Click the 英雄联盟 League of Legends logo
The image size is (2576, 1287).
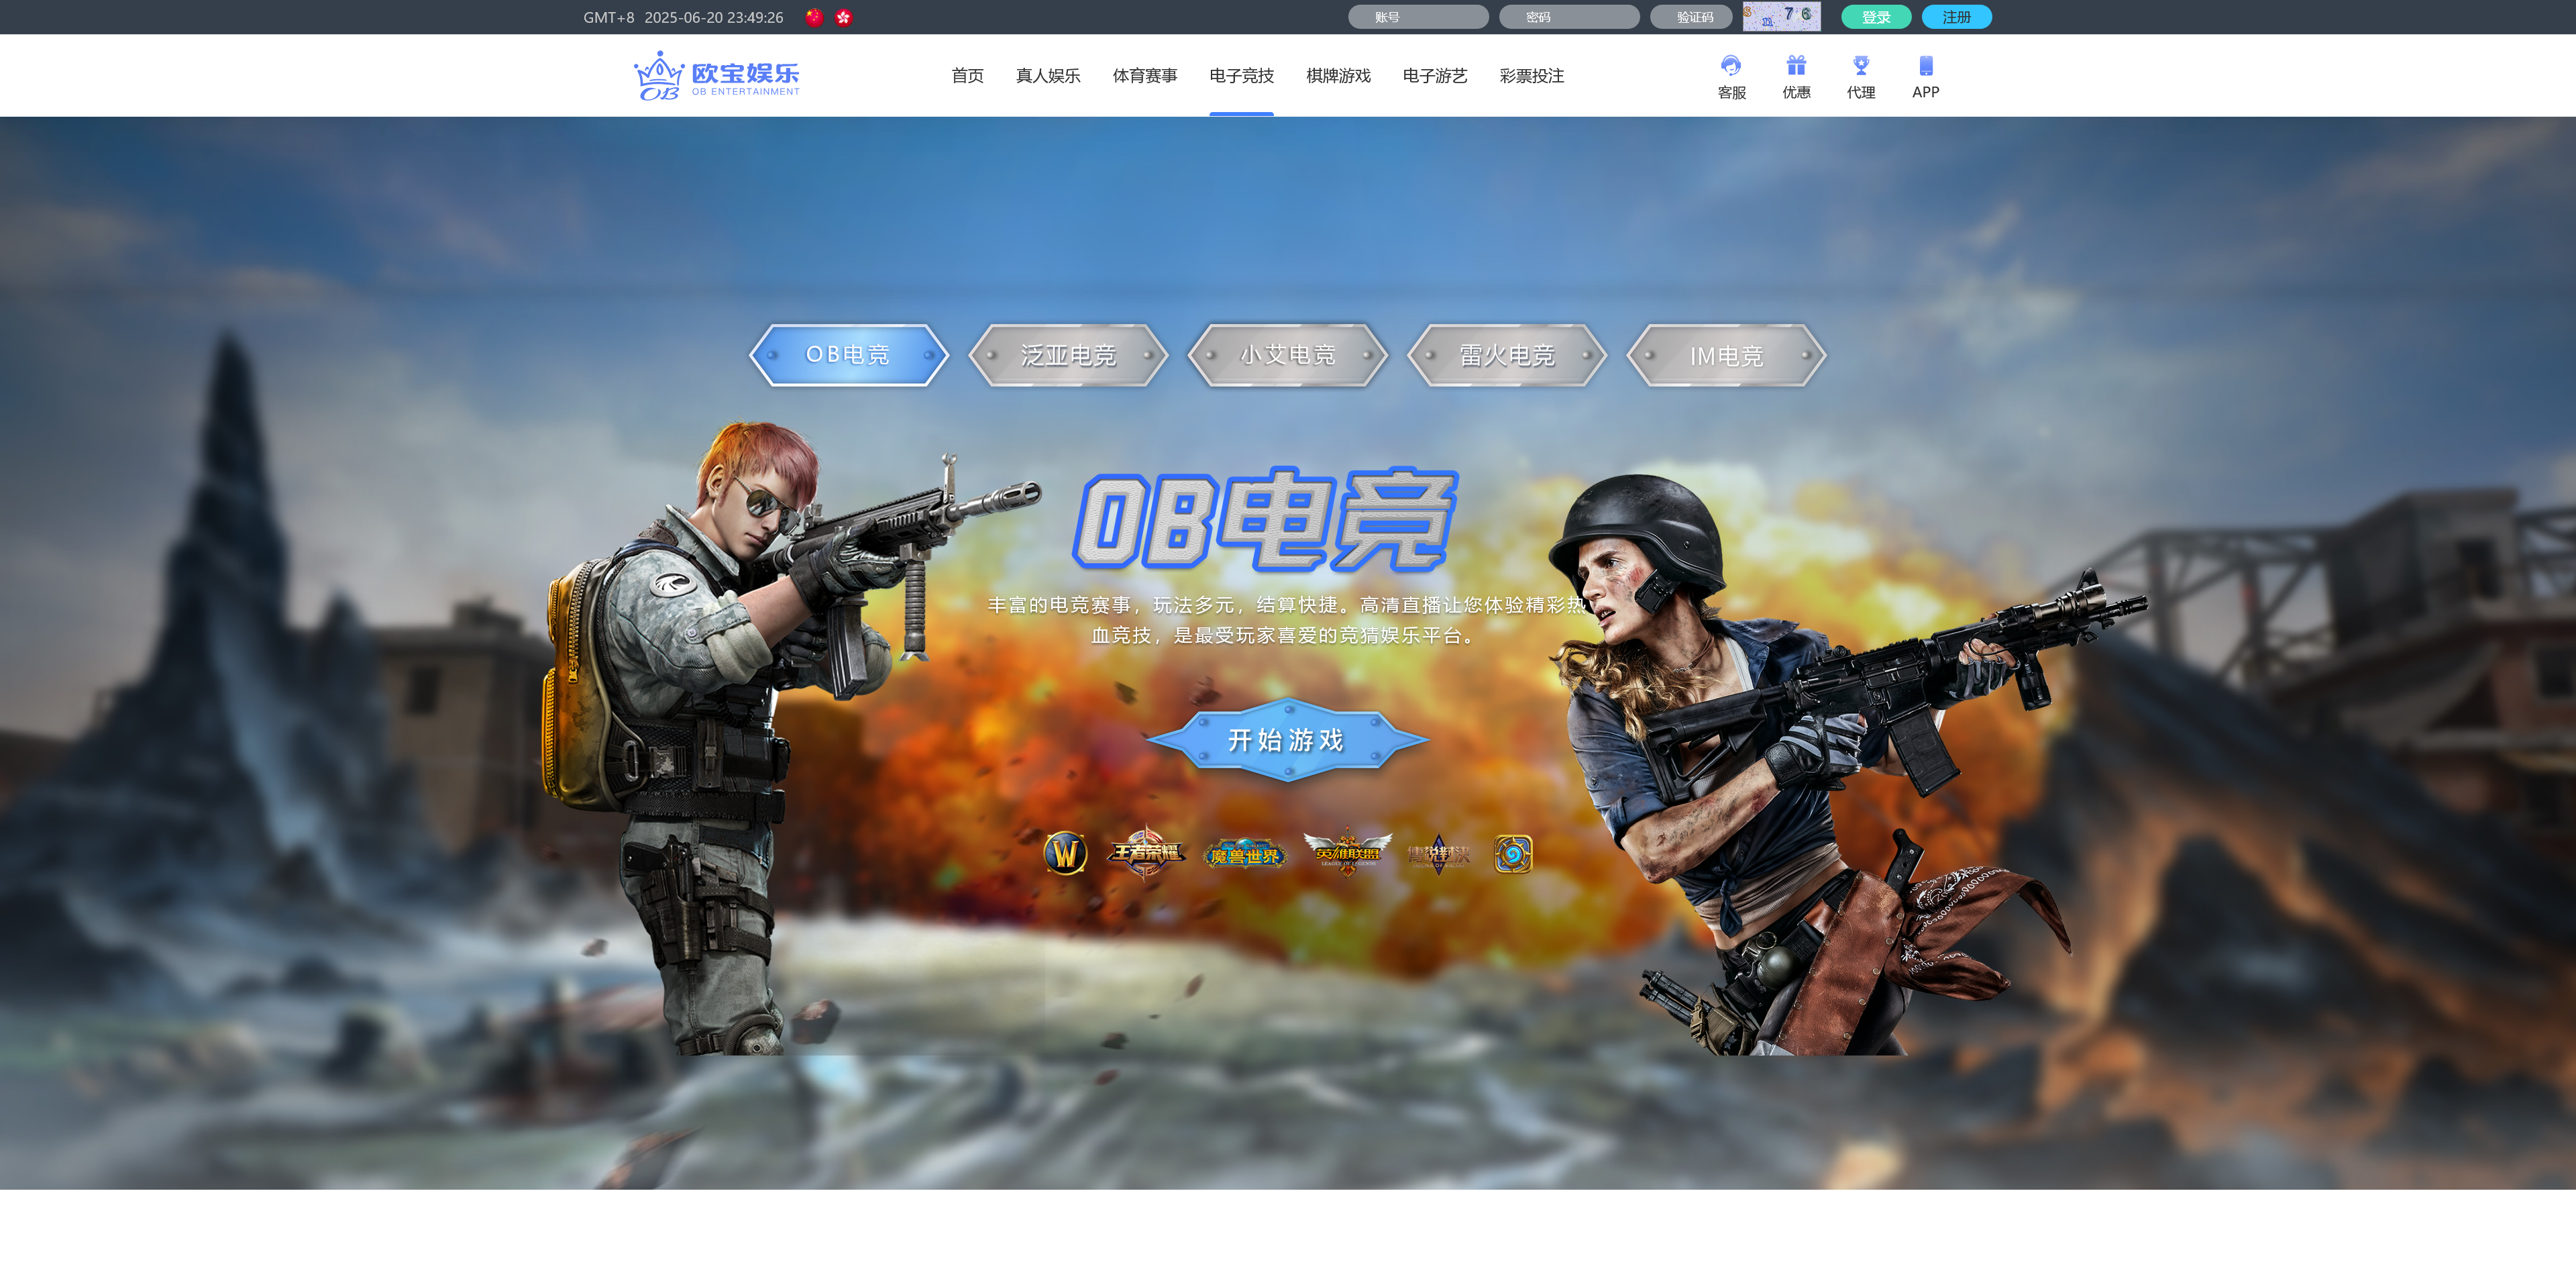1347,853
